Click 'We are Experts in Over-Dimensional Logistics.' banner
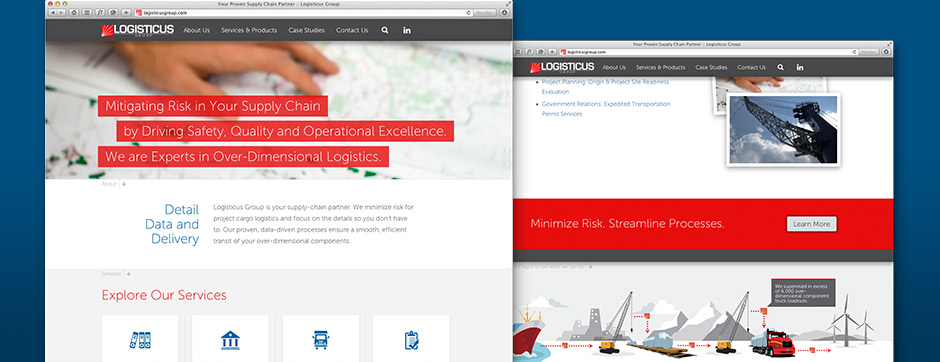The width and height of the screenshot is (940, 362). point(243,157)
